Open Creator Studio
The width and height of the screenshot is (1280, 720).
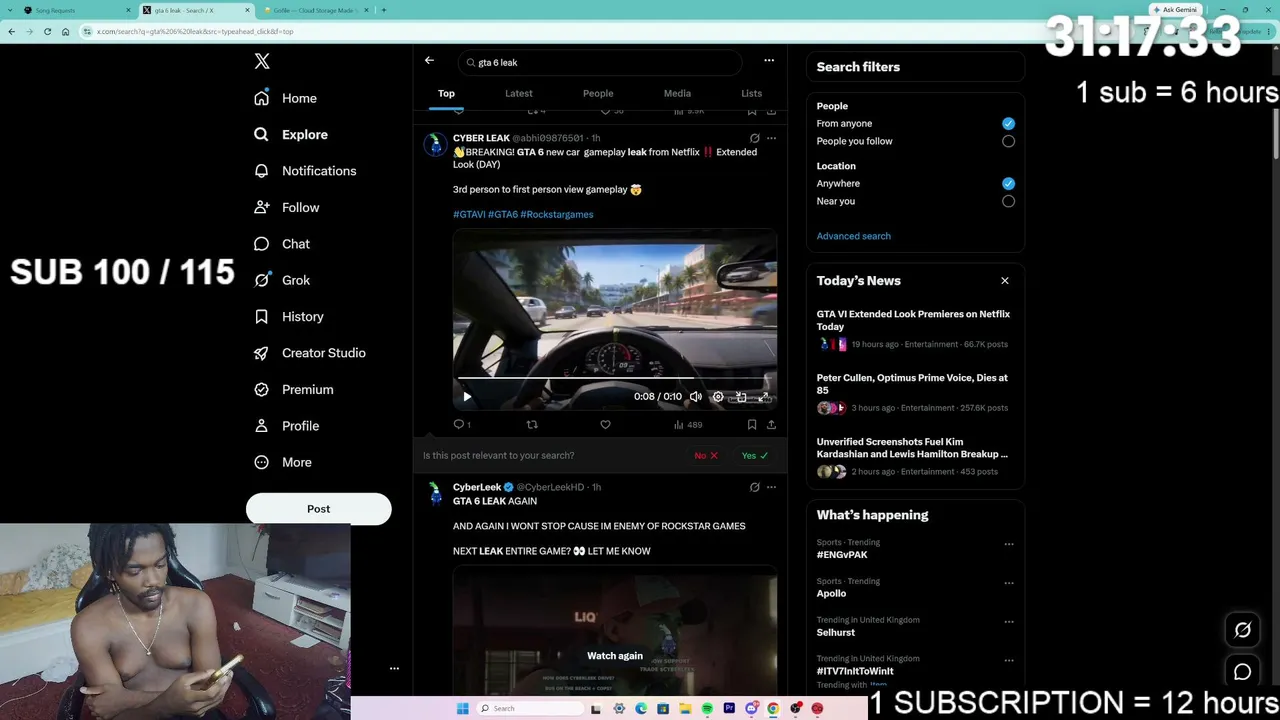(x=310, y=353)
